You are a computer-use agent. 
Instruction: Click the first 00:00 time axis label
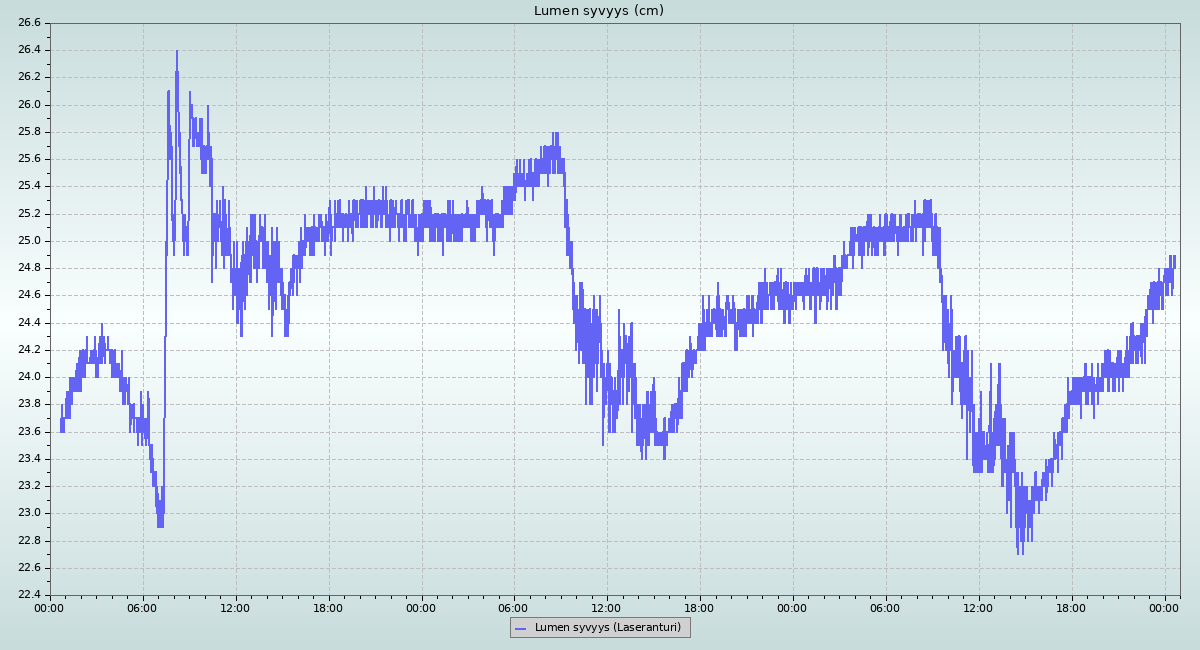[x=50, y=607]
